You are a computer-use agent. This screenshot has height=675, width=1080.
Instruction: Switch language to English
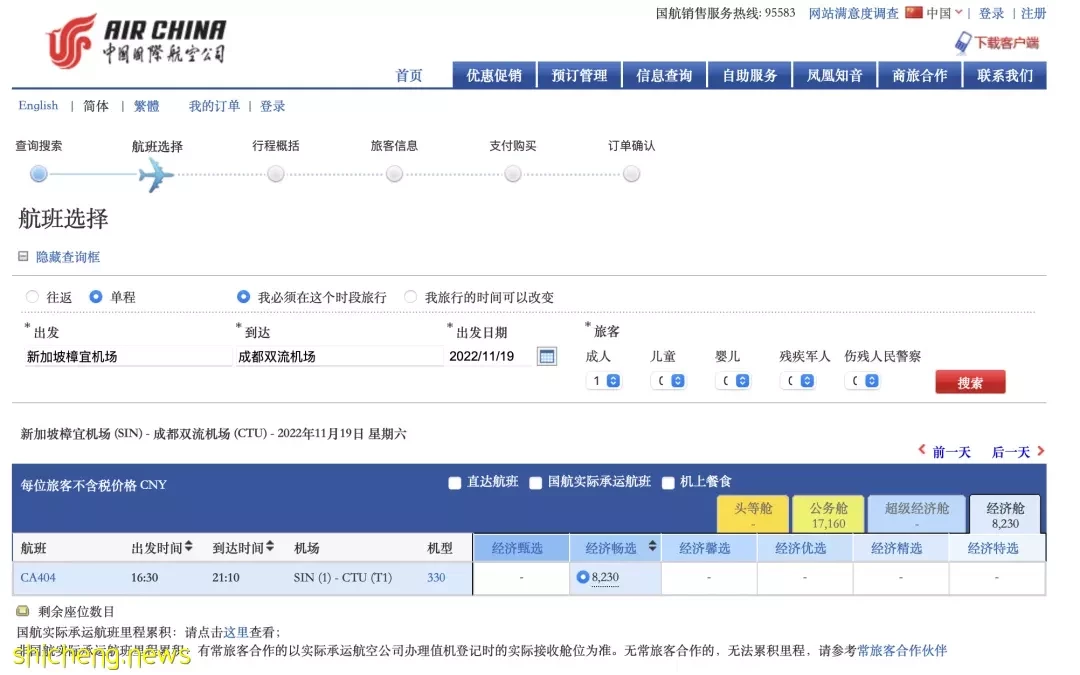(x=38, y=105)
